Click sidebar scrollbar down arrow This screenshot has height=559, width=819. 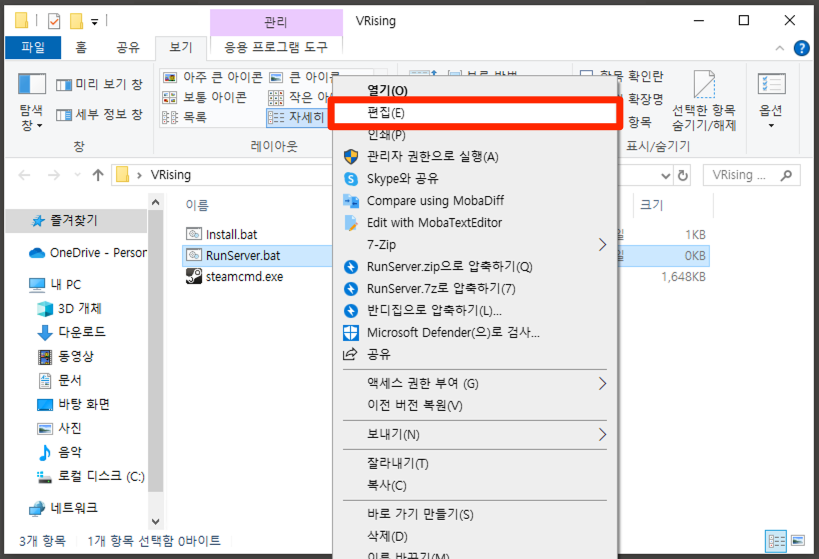155,521
